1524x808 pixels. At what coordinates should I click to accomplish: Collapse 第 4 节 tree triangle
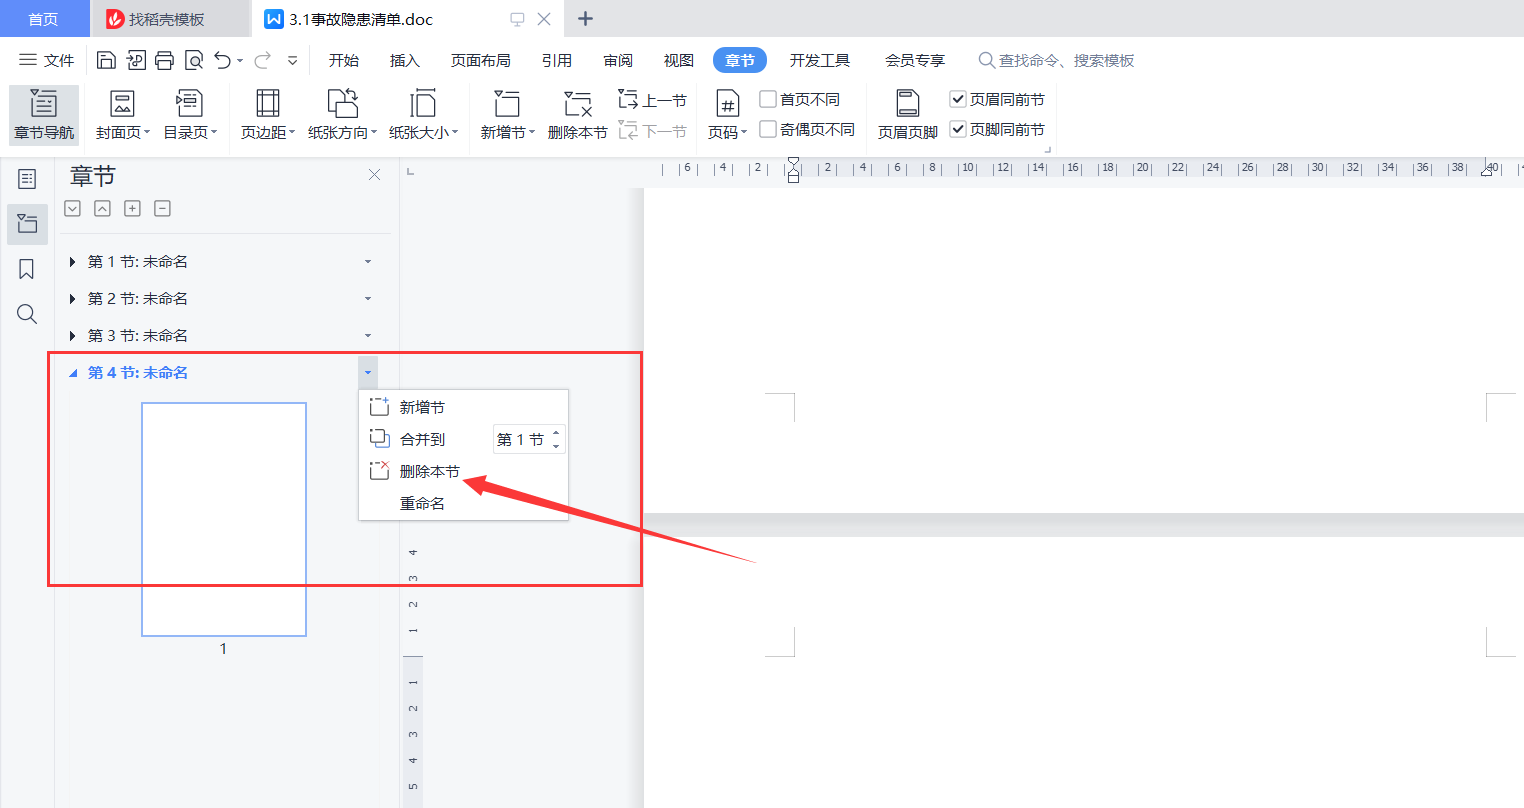coord(73,373)
